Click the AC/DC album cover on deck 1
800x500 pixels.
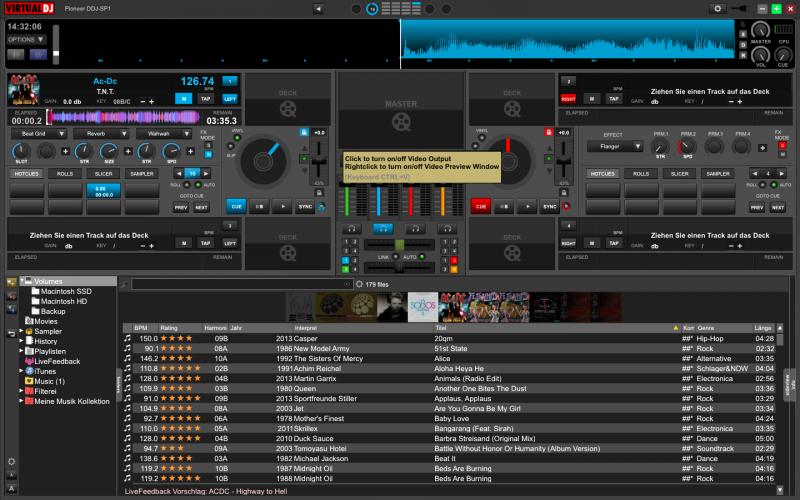(24, 90)
